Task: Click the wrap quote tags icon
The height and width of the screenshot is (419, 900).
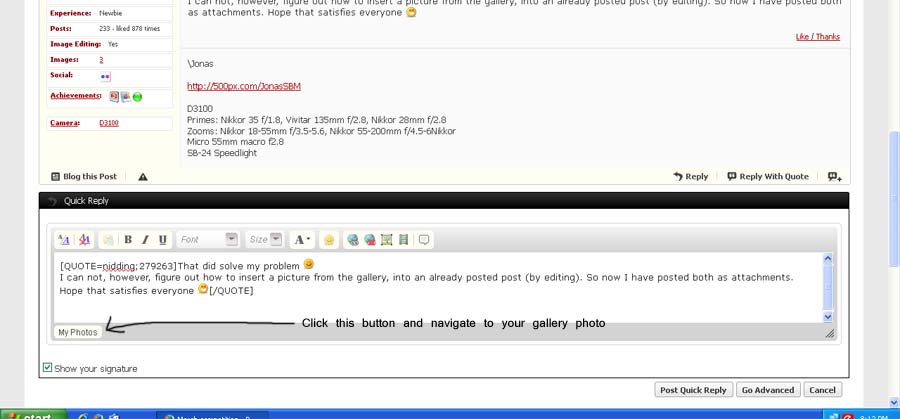Action: (x=424, y=240)
